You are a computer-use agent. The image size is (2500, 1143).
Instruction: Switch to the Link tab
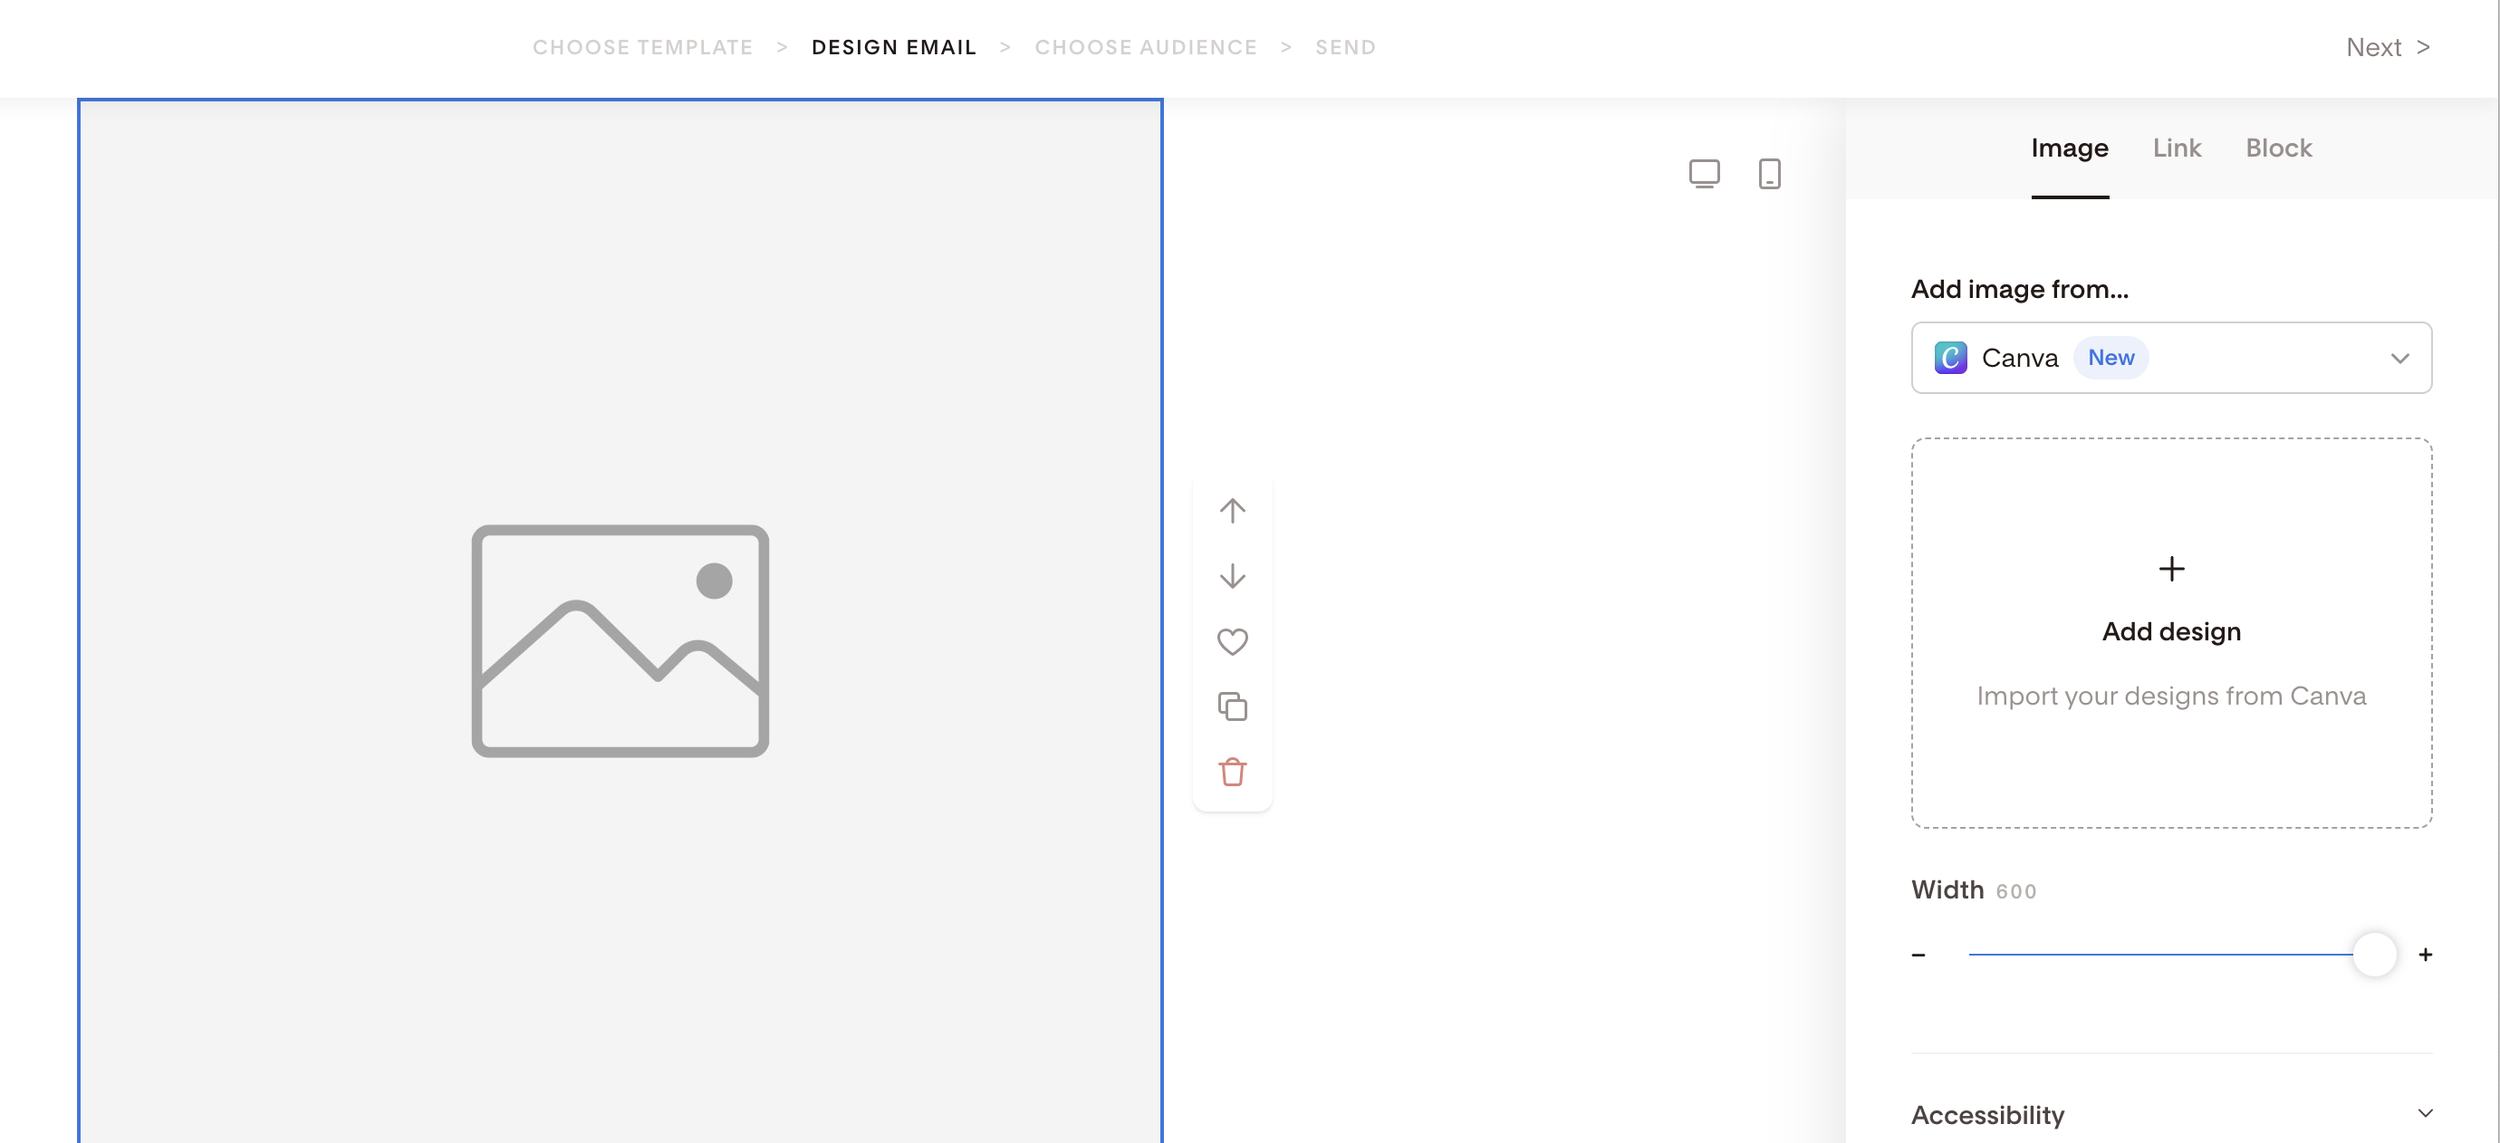(x=2177, y=148)
